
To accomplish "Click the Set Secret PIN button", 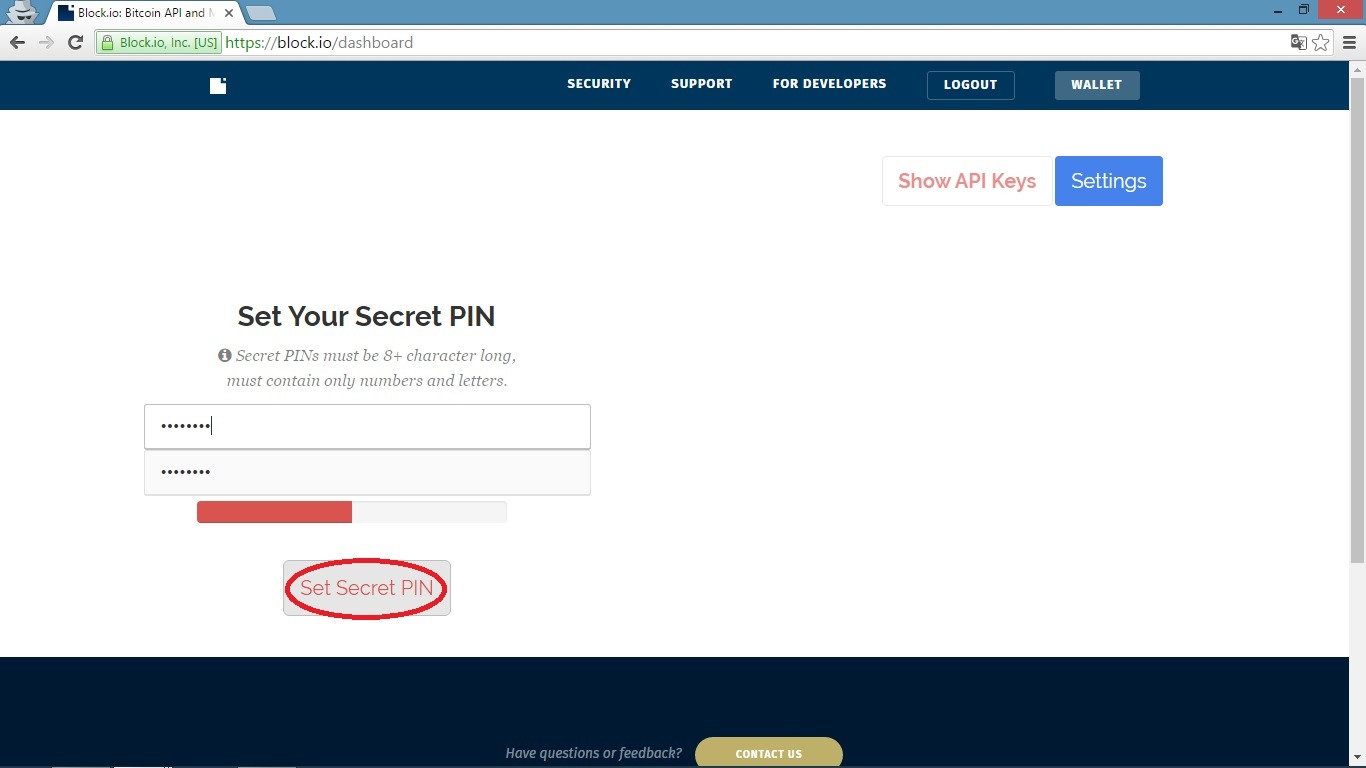I will [367, 588].
